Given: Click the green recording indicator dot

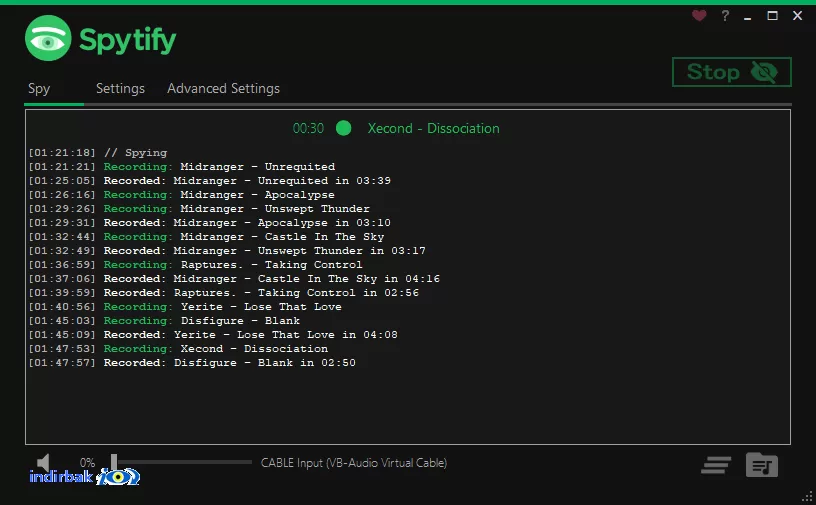Looking at the screenshot, I should [x=343, y=128].
